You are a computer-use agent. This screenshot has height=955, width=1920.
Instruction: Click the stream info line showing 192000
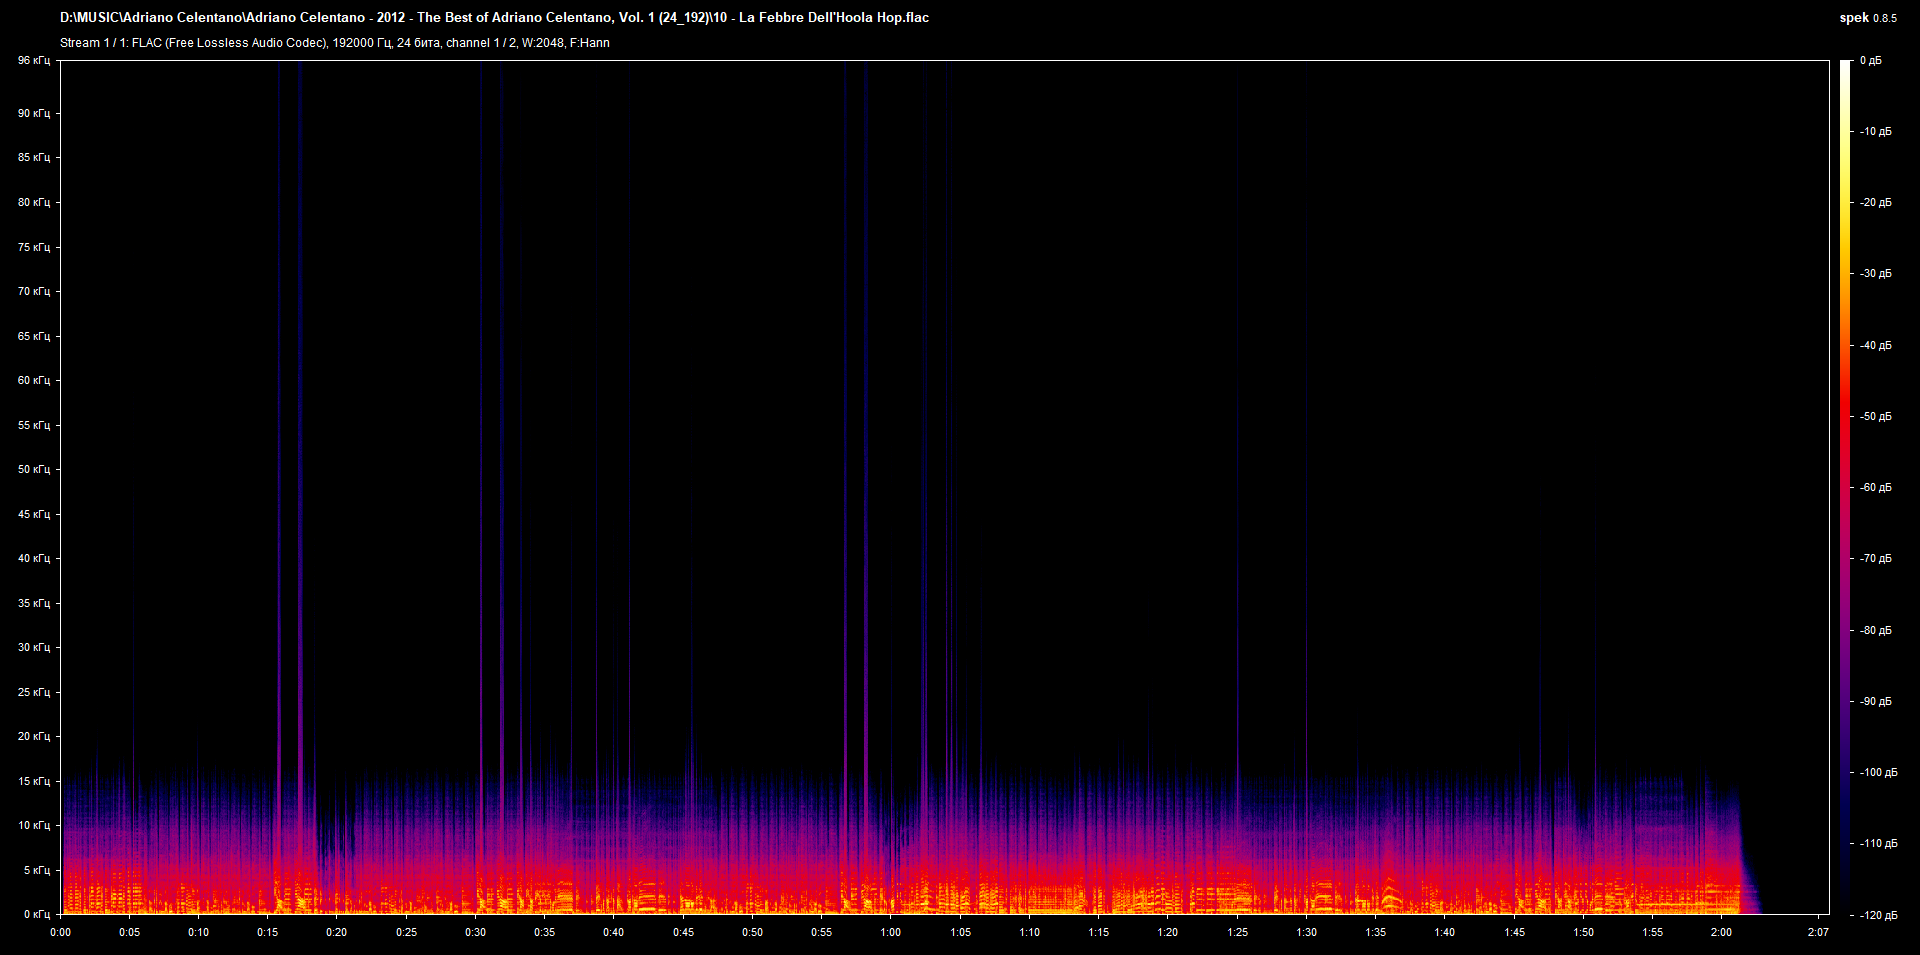point(335,43)
